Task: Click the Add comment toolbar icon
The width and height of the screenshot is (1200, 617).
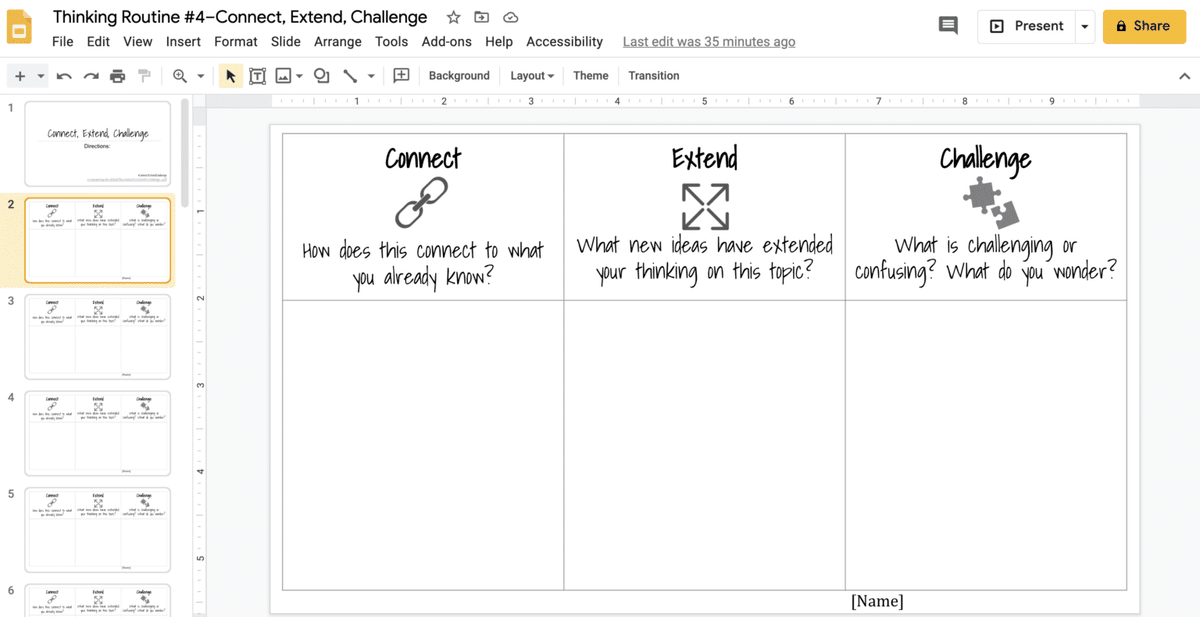Action: tap(401, 76)
